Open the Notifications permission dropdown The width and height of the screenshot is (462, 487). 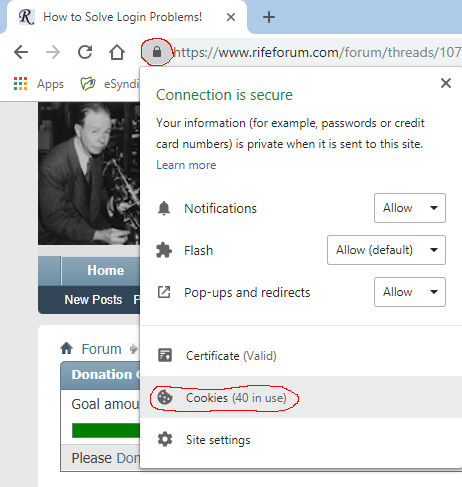coord(410,208)
